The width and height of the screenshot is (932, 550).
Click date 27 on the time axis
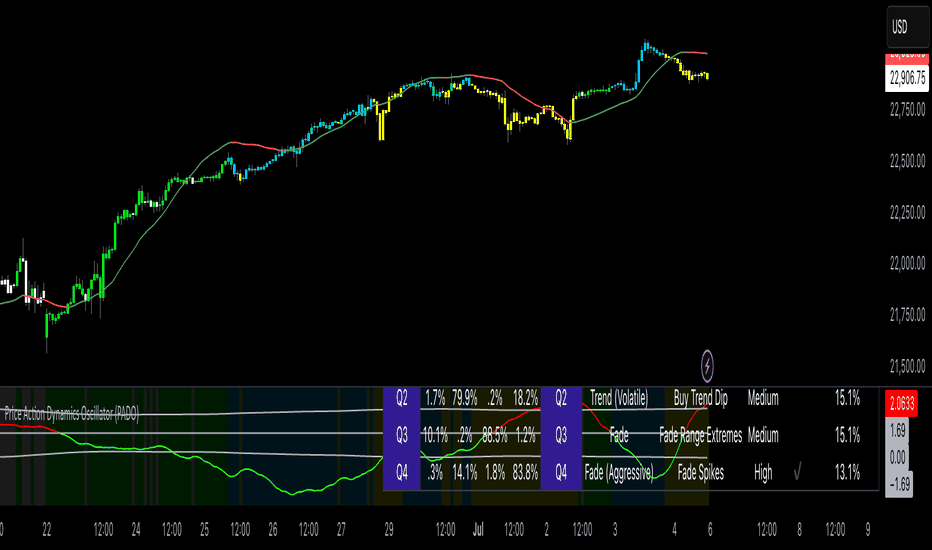[x=341, y=529]
